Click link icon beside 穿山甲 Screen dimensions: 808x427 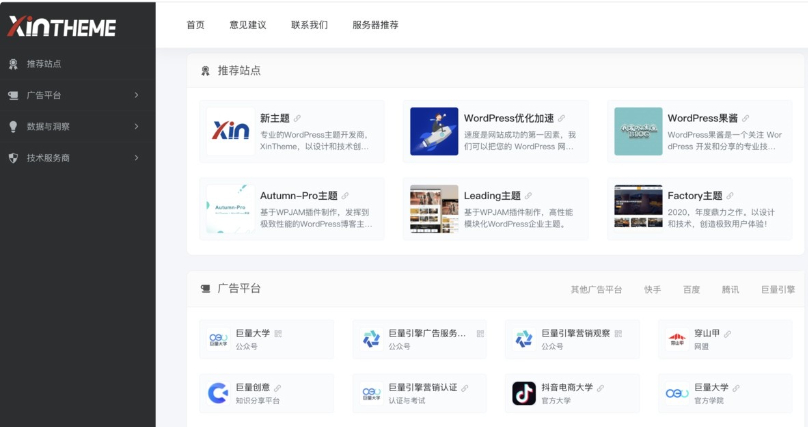point(727,334)
